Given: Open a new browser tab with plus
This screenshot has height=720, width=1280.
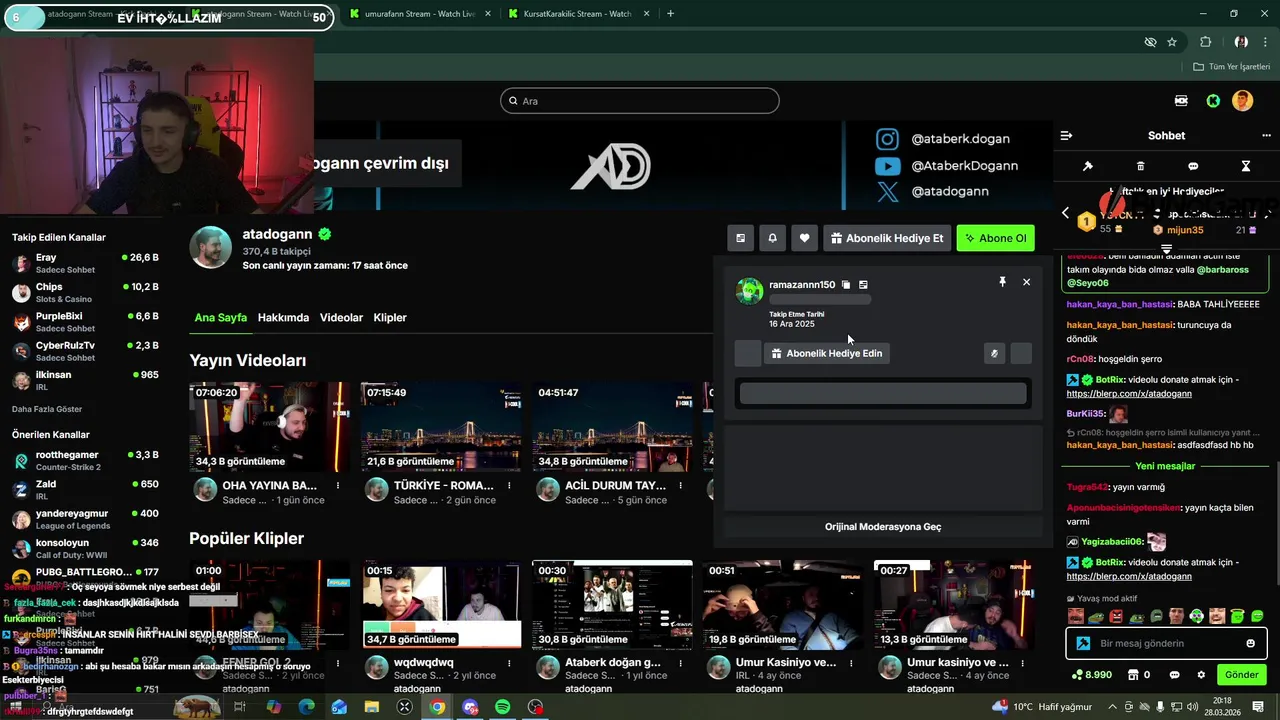Looking at the screenshot, I should point(670,14).
